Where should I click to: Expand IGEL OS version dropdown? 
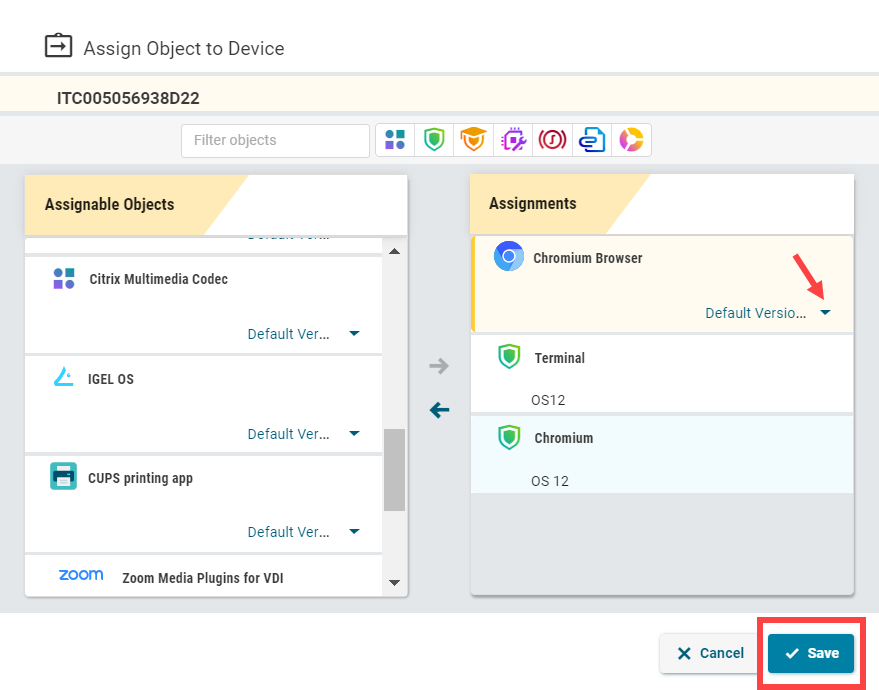click(x=354, y=434)
